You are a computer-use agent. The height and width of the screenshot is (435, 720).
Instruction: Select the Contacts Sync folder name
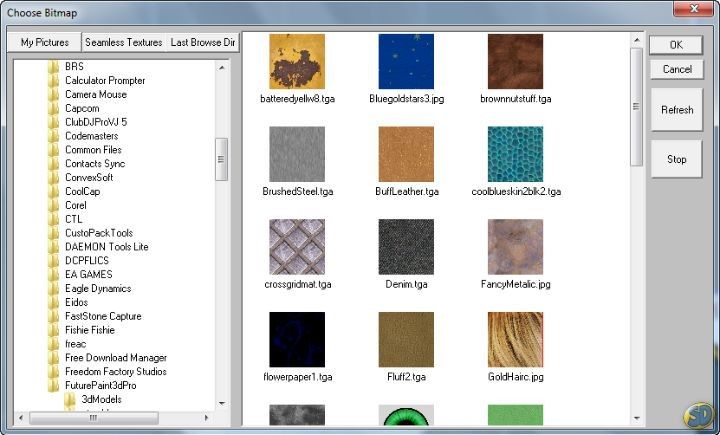click(95, 164)
